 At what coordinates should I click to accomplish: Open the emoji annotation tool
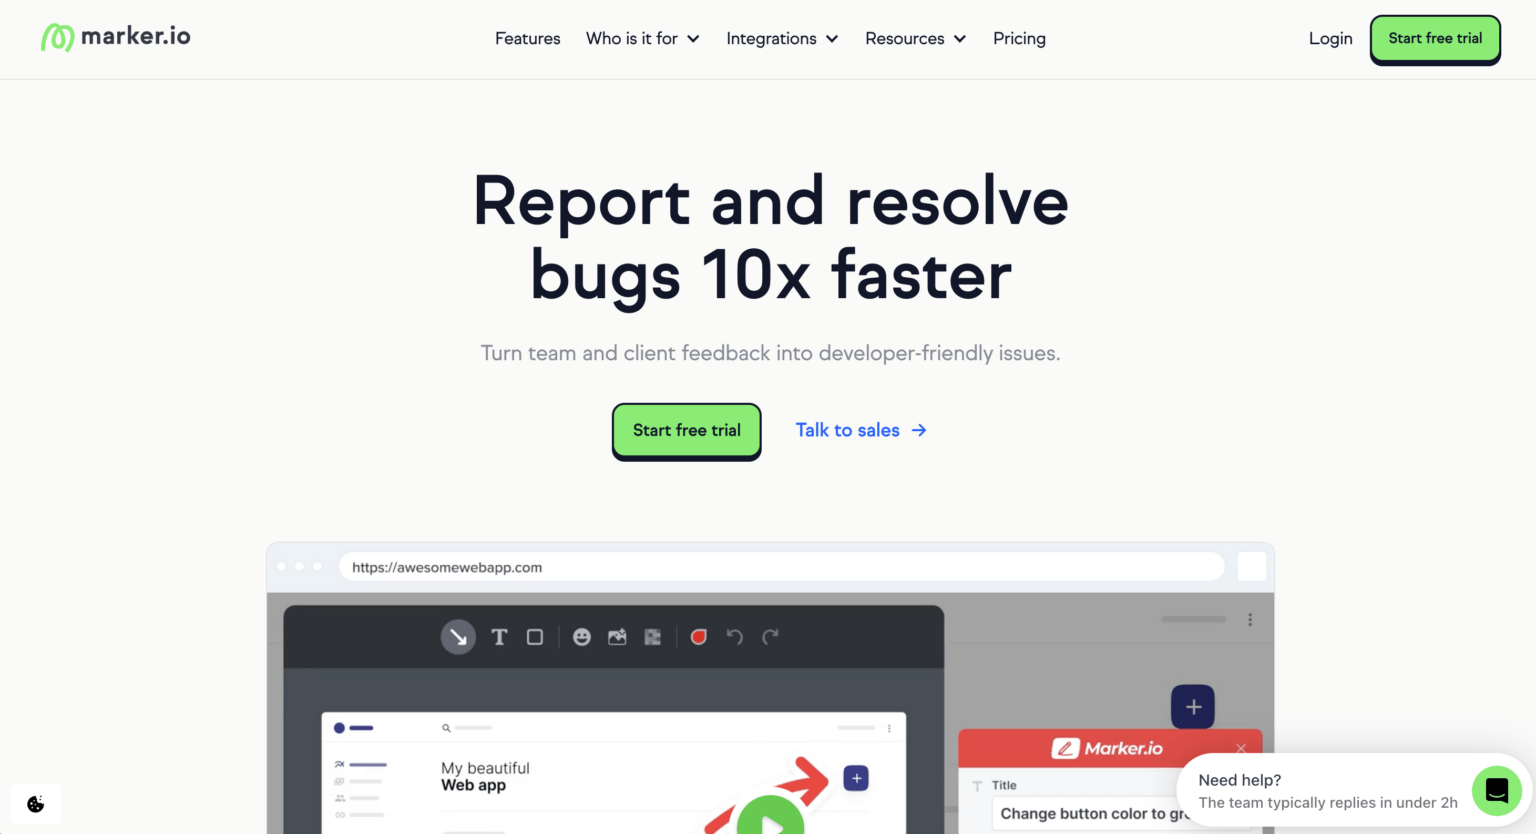tap(582, 637)
